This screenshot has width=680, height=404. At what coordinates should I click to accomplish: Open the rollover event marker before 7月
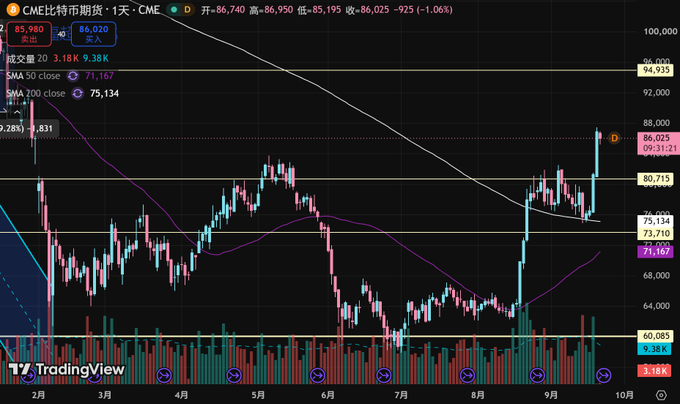click(384, 375)
